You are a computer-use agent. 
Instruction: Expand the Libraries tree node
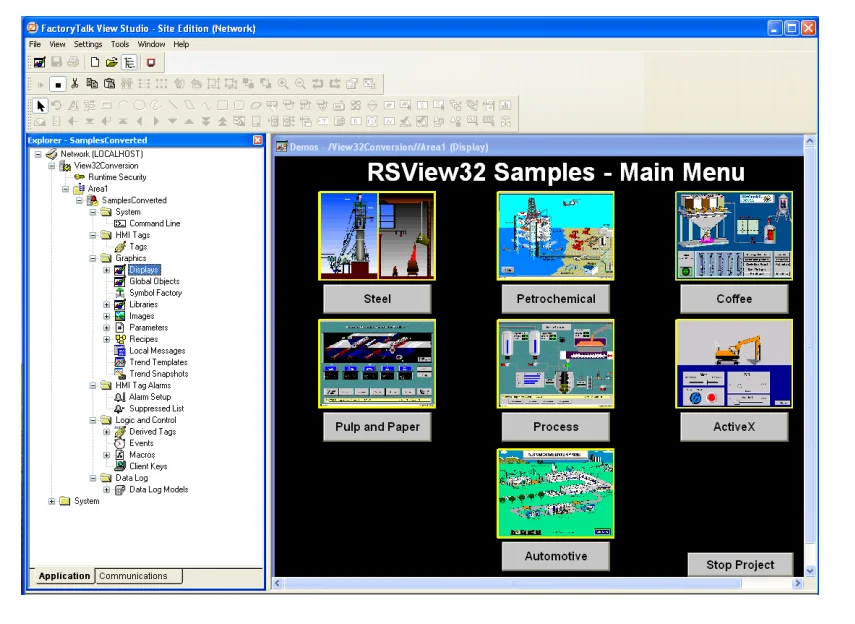[x=107, y=305]
